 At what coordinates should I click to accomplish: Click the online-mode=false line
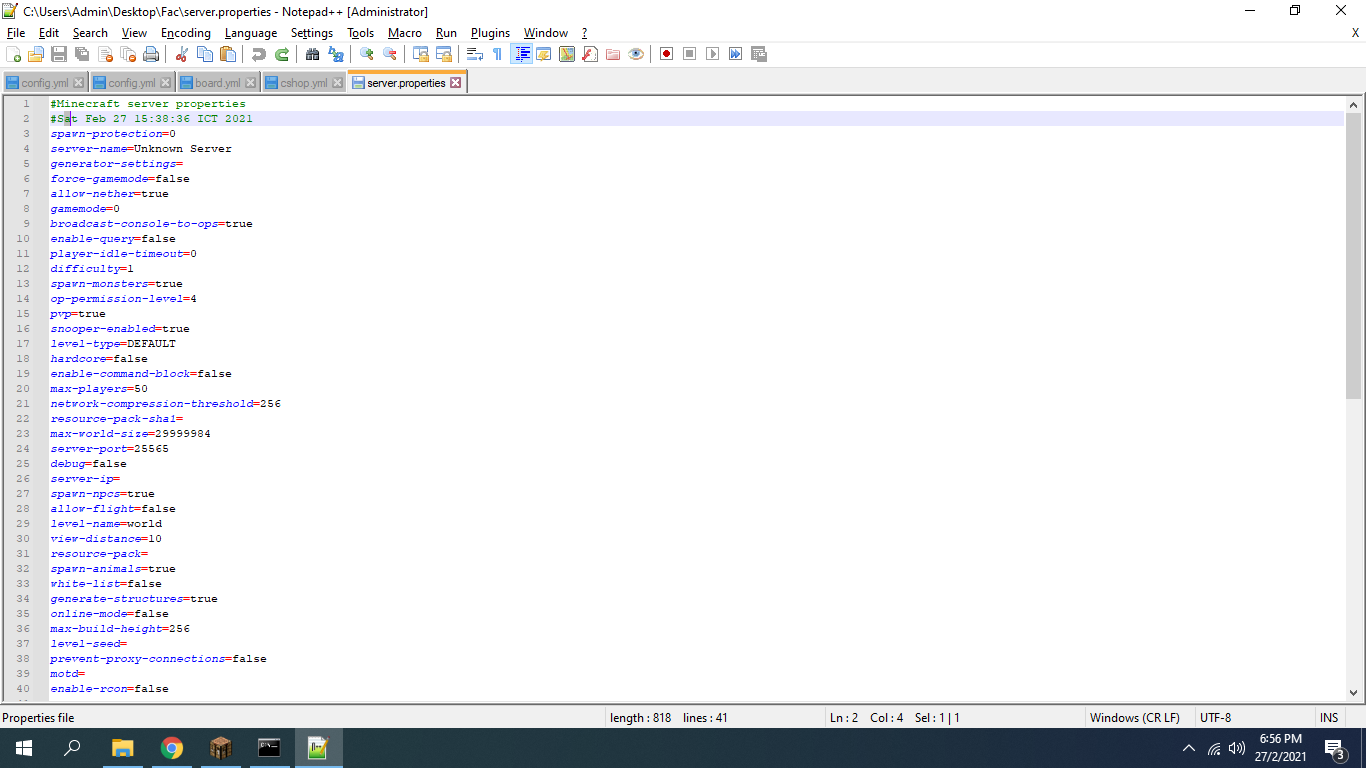tap(110, 614)
